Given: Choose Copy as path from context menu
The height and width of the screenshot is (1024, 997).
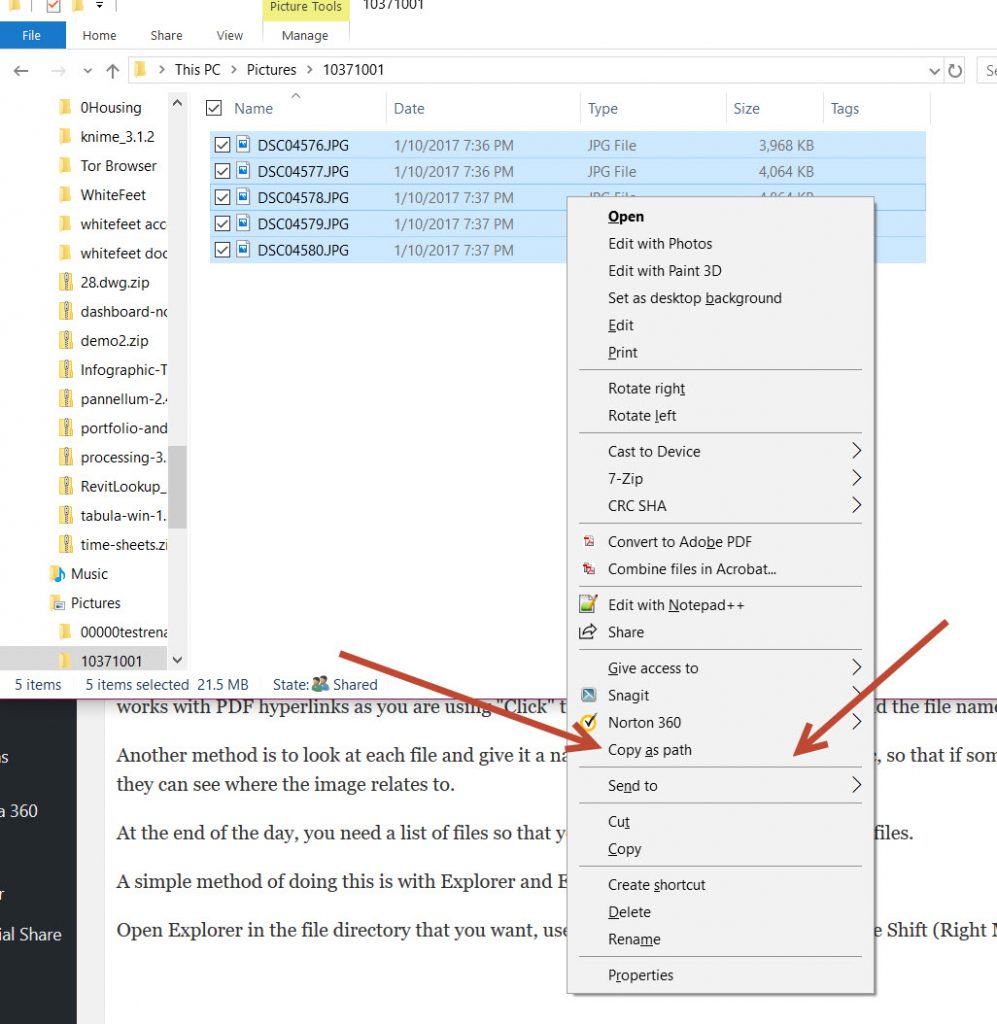Looking at the screenshot, I should (x=650, y=750).
